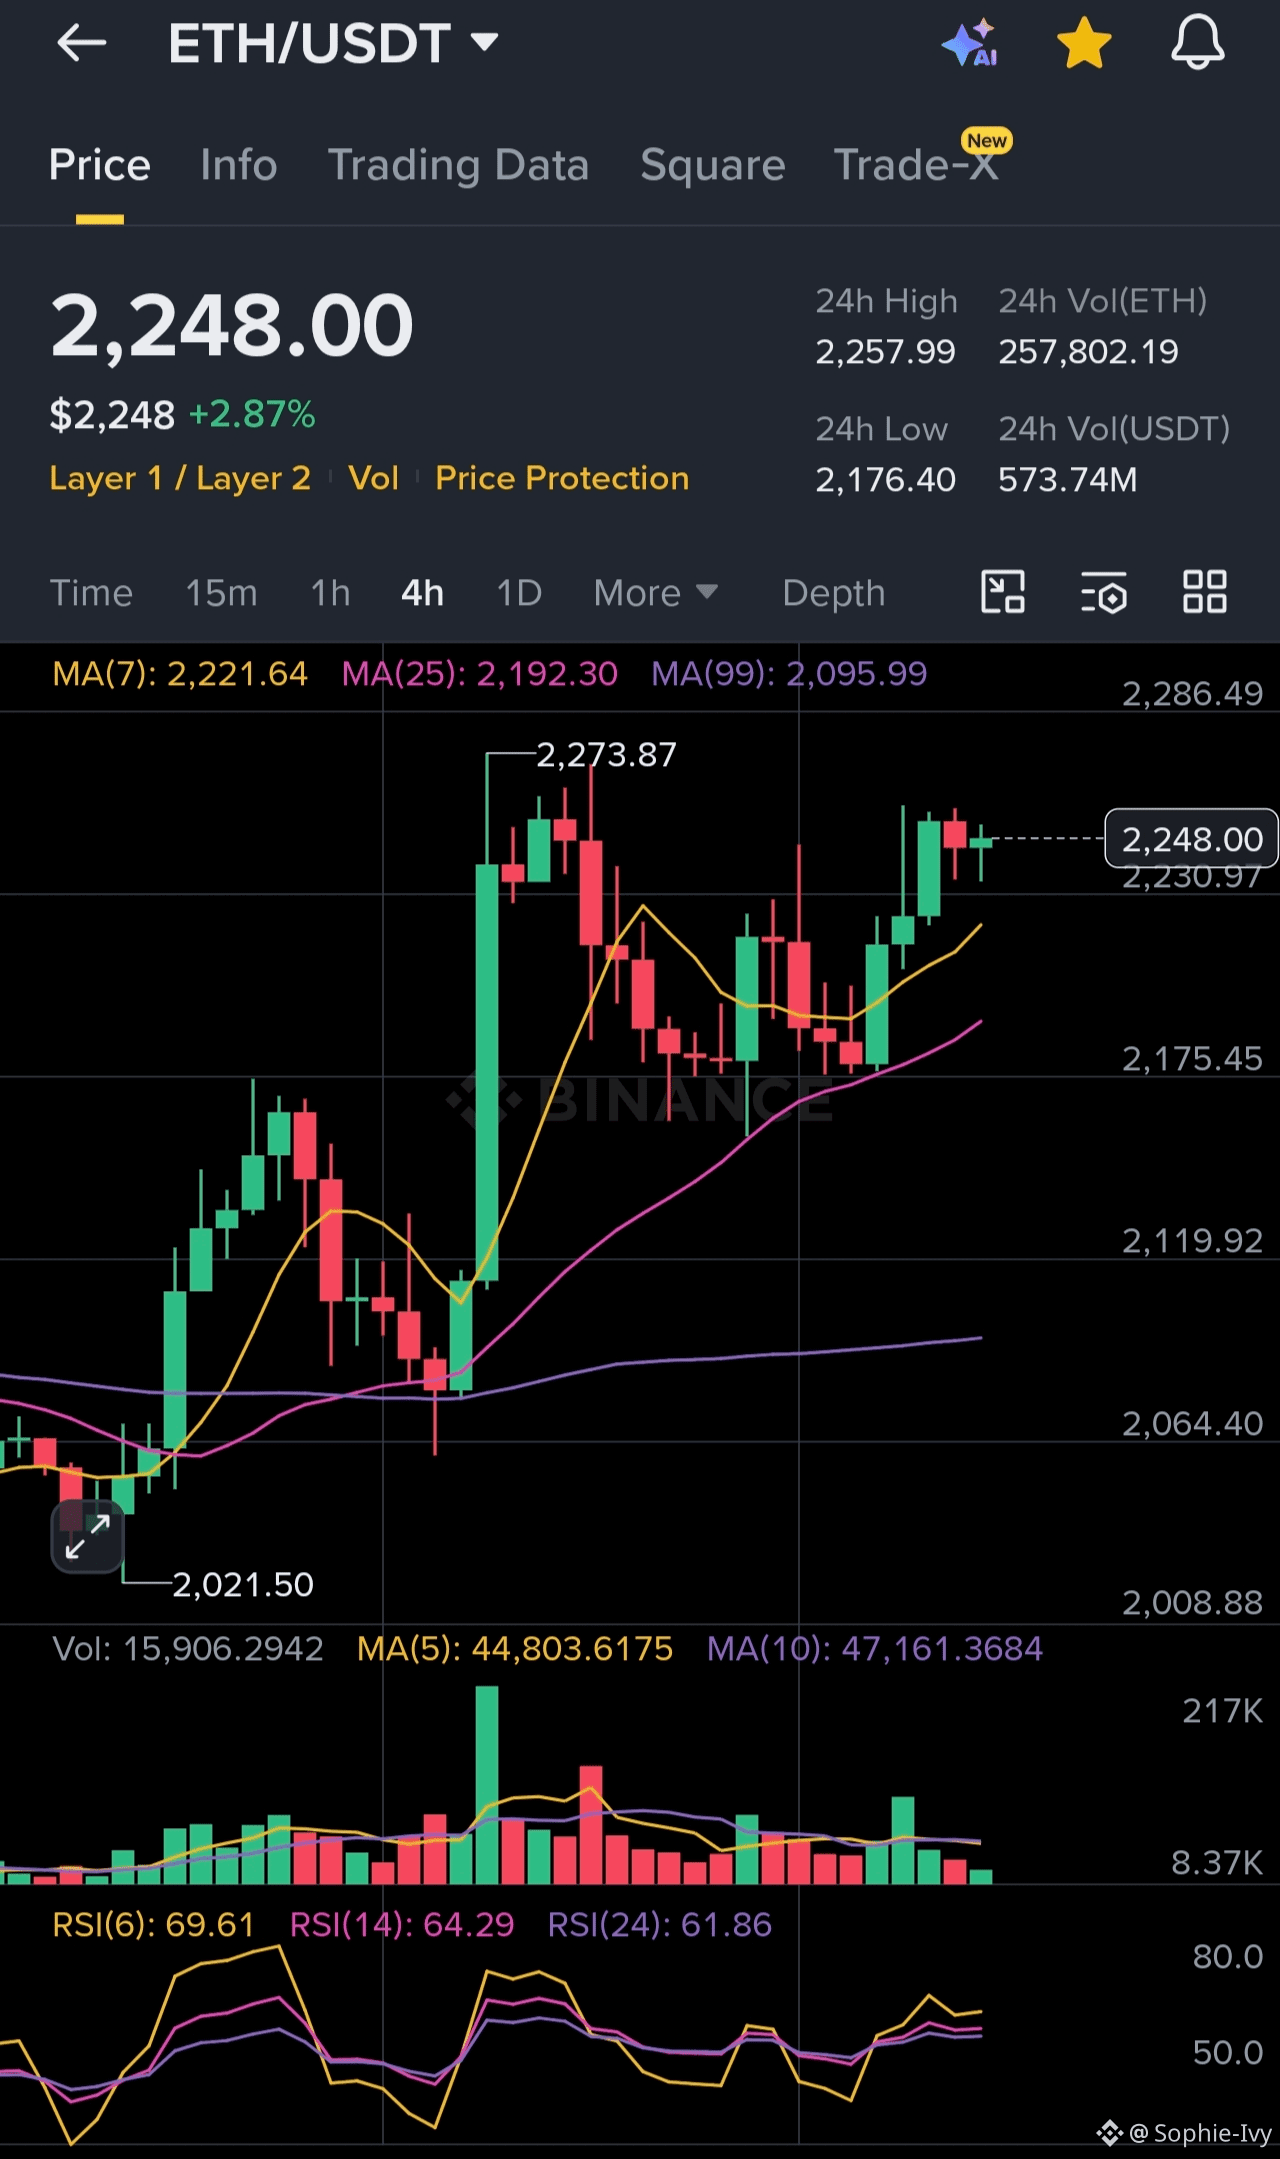
Task: Expand the ETH/USDT pair selector
Action: 333,44
